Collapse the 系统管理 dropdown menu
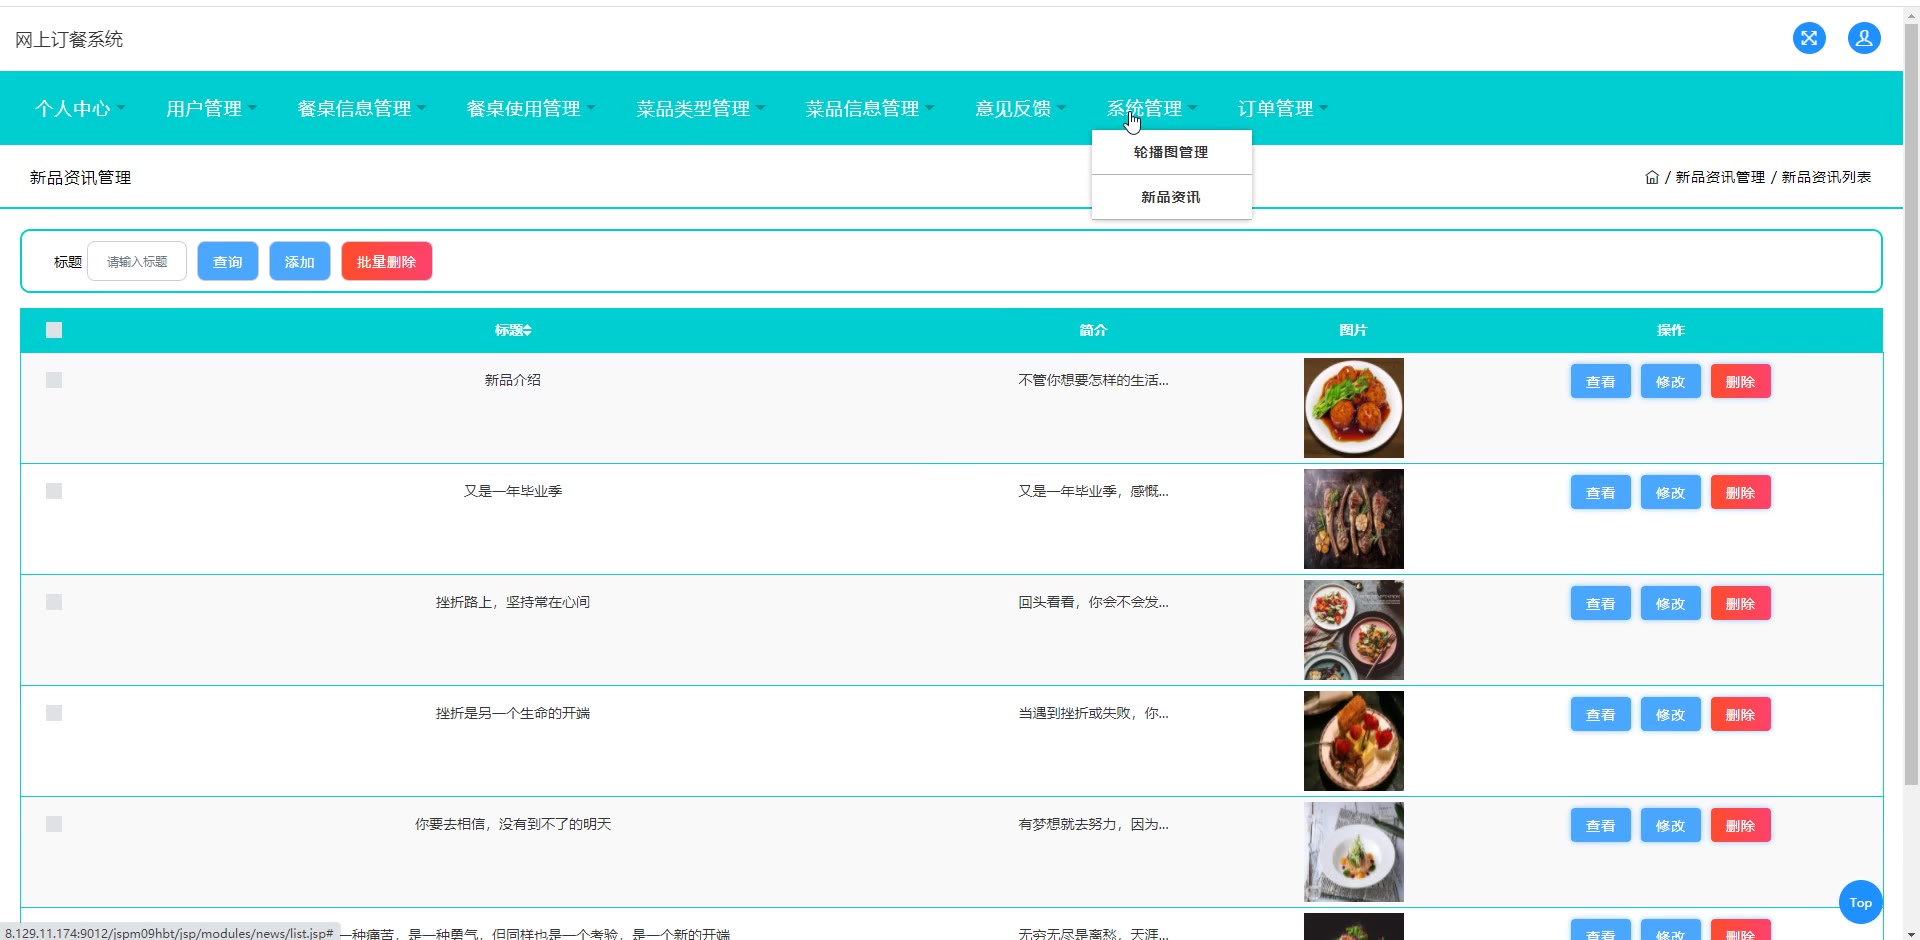Screen dimensions: 1920x940 (1151, 108)
